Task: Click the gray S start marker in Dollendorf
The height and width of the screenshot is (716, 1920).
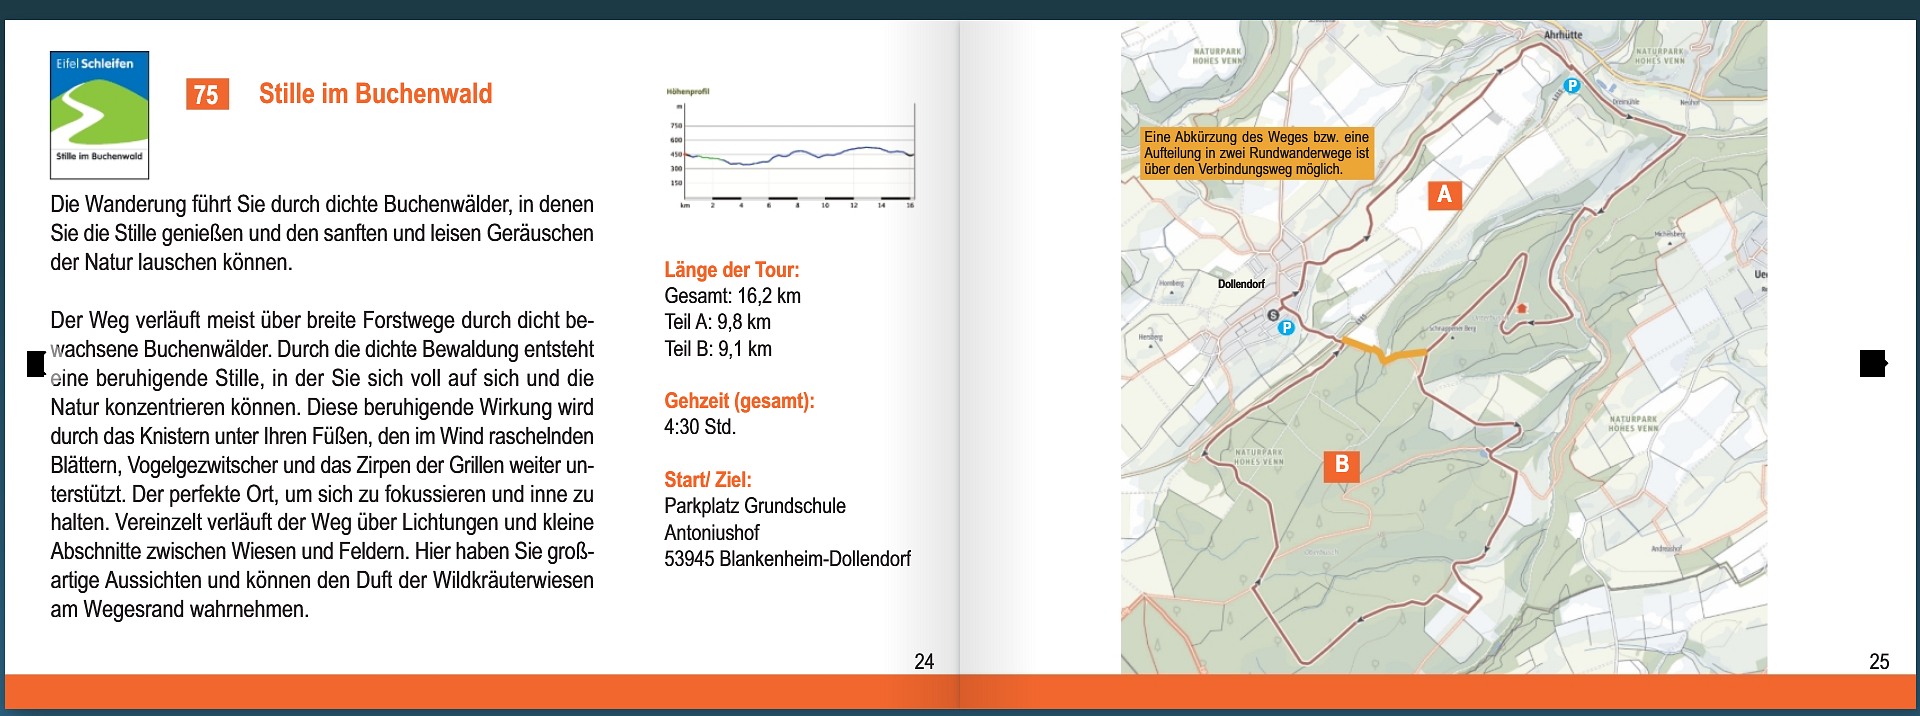Action: point(1273,315)
